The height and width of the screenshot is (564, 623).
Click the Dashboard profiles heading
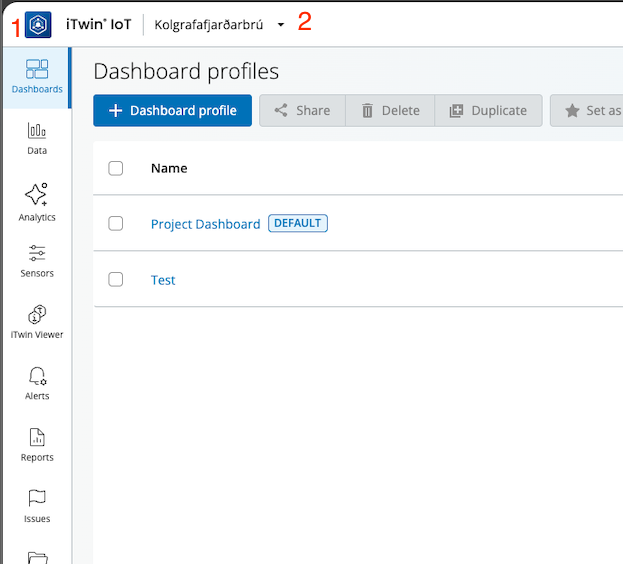coord(186,71)
